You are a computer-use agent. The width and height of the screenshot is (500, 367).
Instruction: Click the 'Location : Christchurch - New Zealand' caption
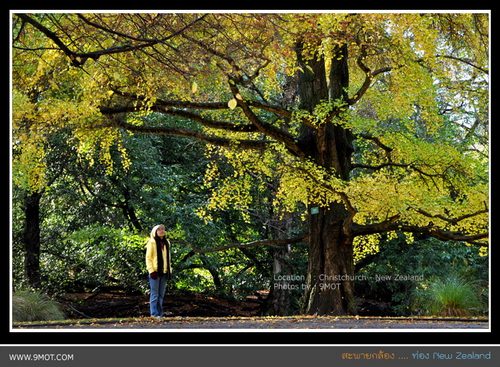(x=348, y=277)
